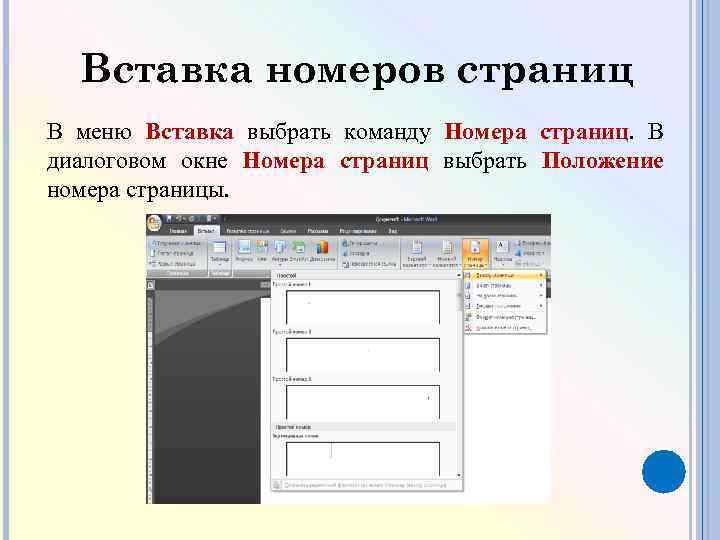Expand submenu arrow beside На полях страницы
This screenshot has width=720, height=540.
pyautogui.click(x=541, y=296)
